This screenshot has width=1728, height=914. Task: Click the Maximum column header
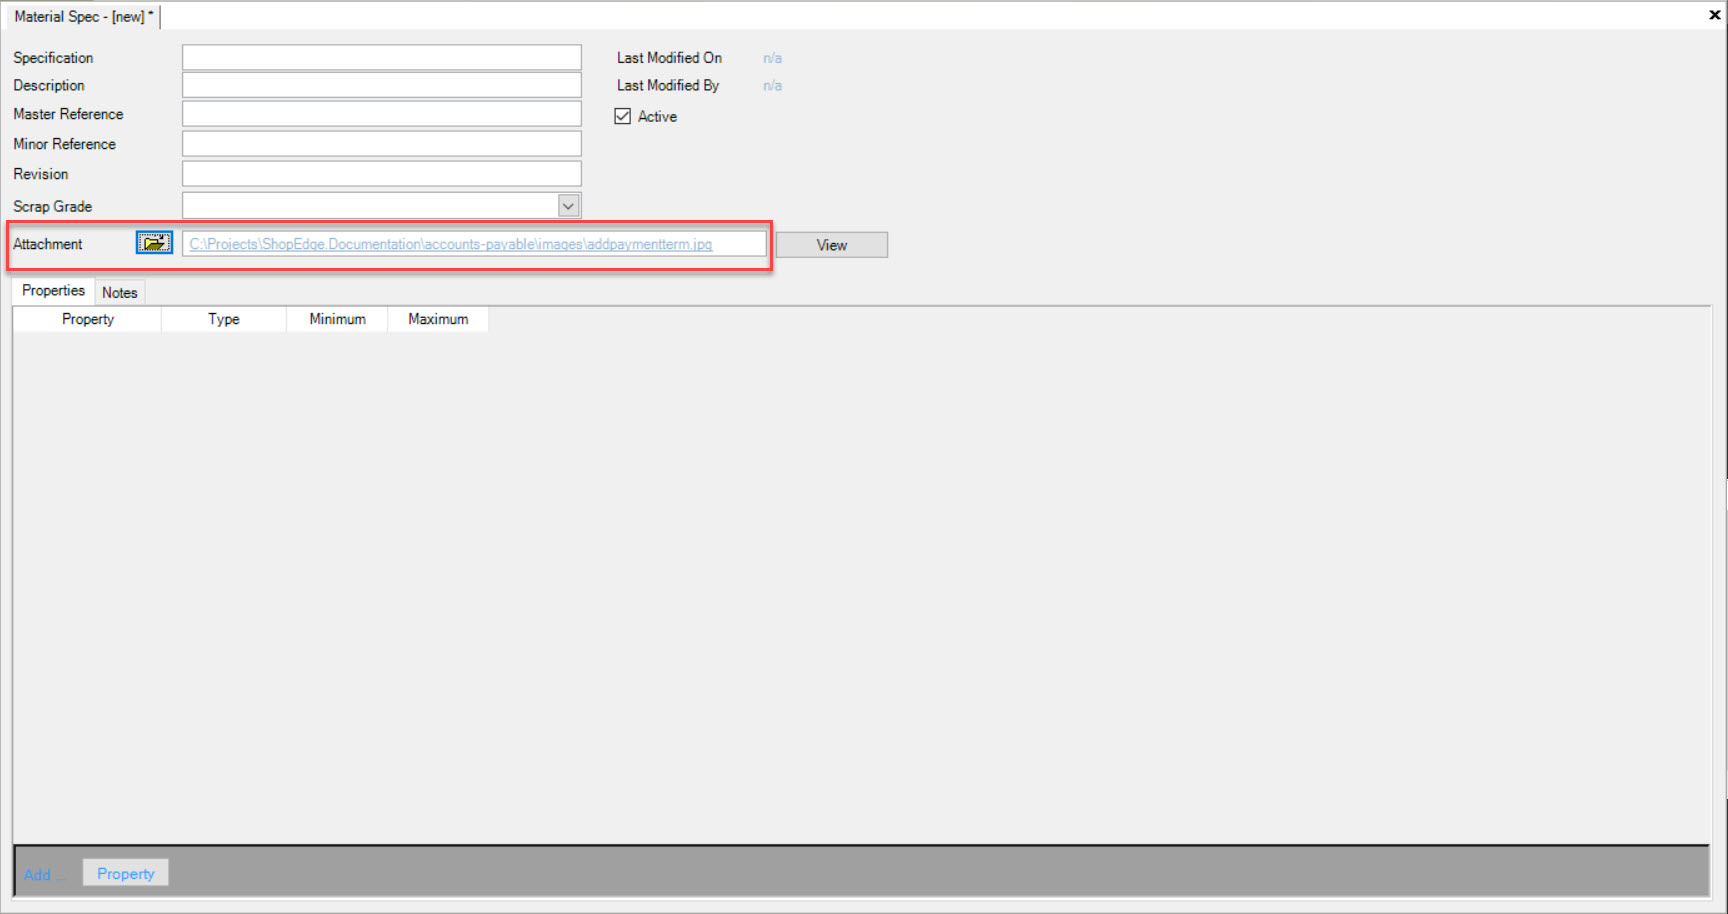click(438, 319)
